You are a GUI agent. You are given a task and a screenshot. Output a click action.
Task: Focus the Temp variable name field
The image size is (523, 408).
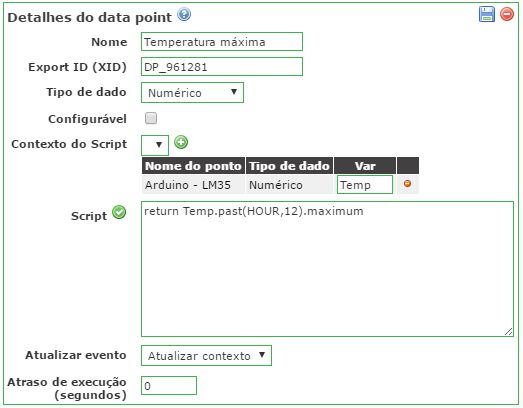[365, 184]
